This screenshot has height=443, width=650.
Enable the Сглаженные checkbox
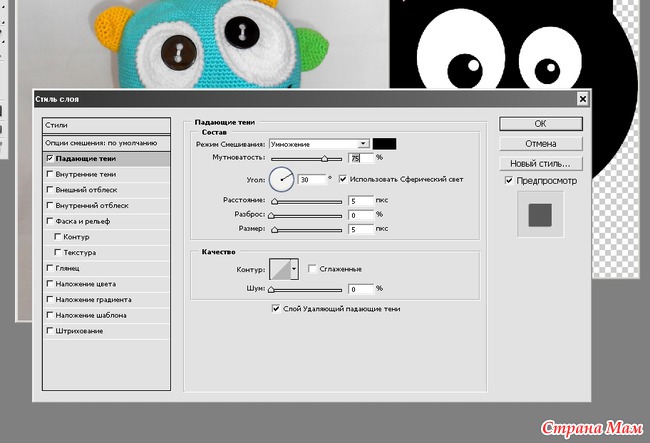pyautogui.click(x=313, y=269)
